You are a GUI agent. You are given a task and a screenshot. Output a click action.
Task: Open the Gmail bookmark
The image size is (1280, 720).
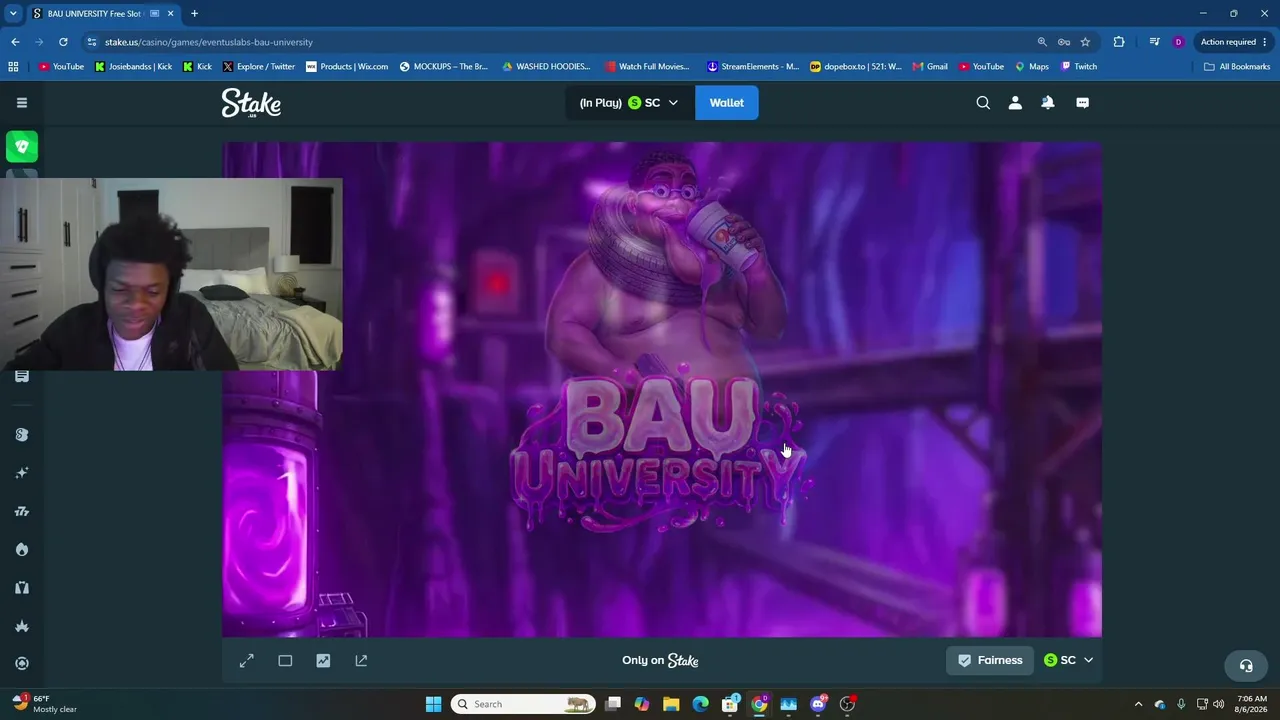coord(930,67)
